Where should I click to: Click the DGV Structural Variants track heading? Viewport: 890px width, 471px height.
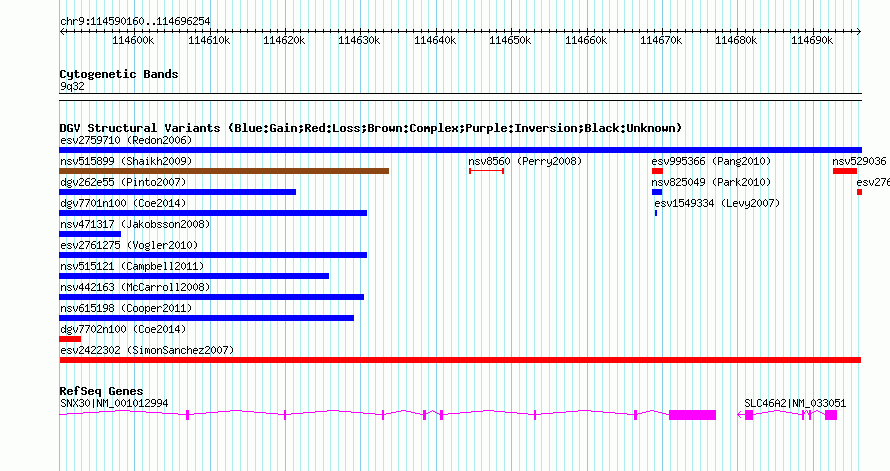[371, 128]
